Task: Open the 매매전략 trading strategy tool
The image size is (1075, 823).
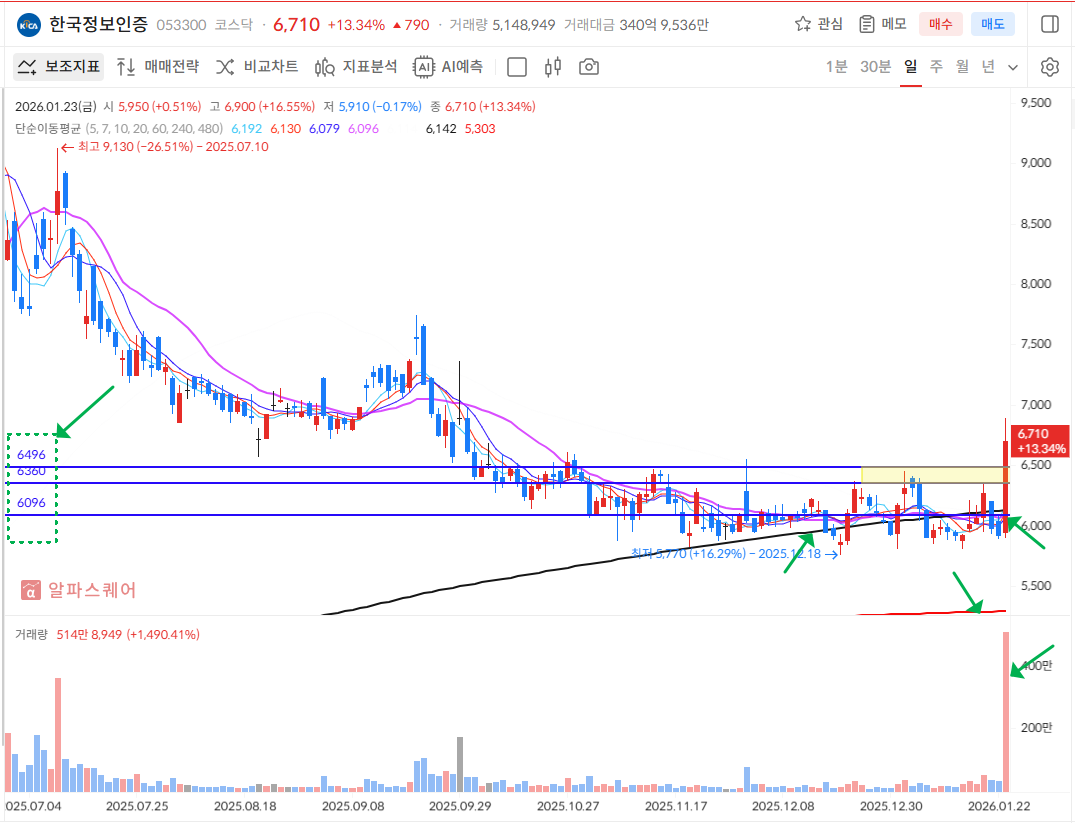Action: (x=158, y=67)
